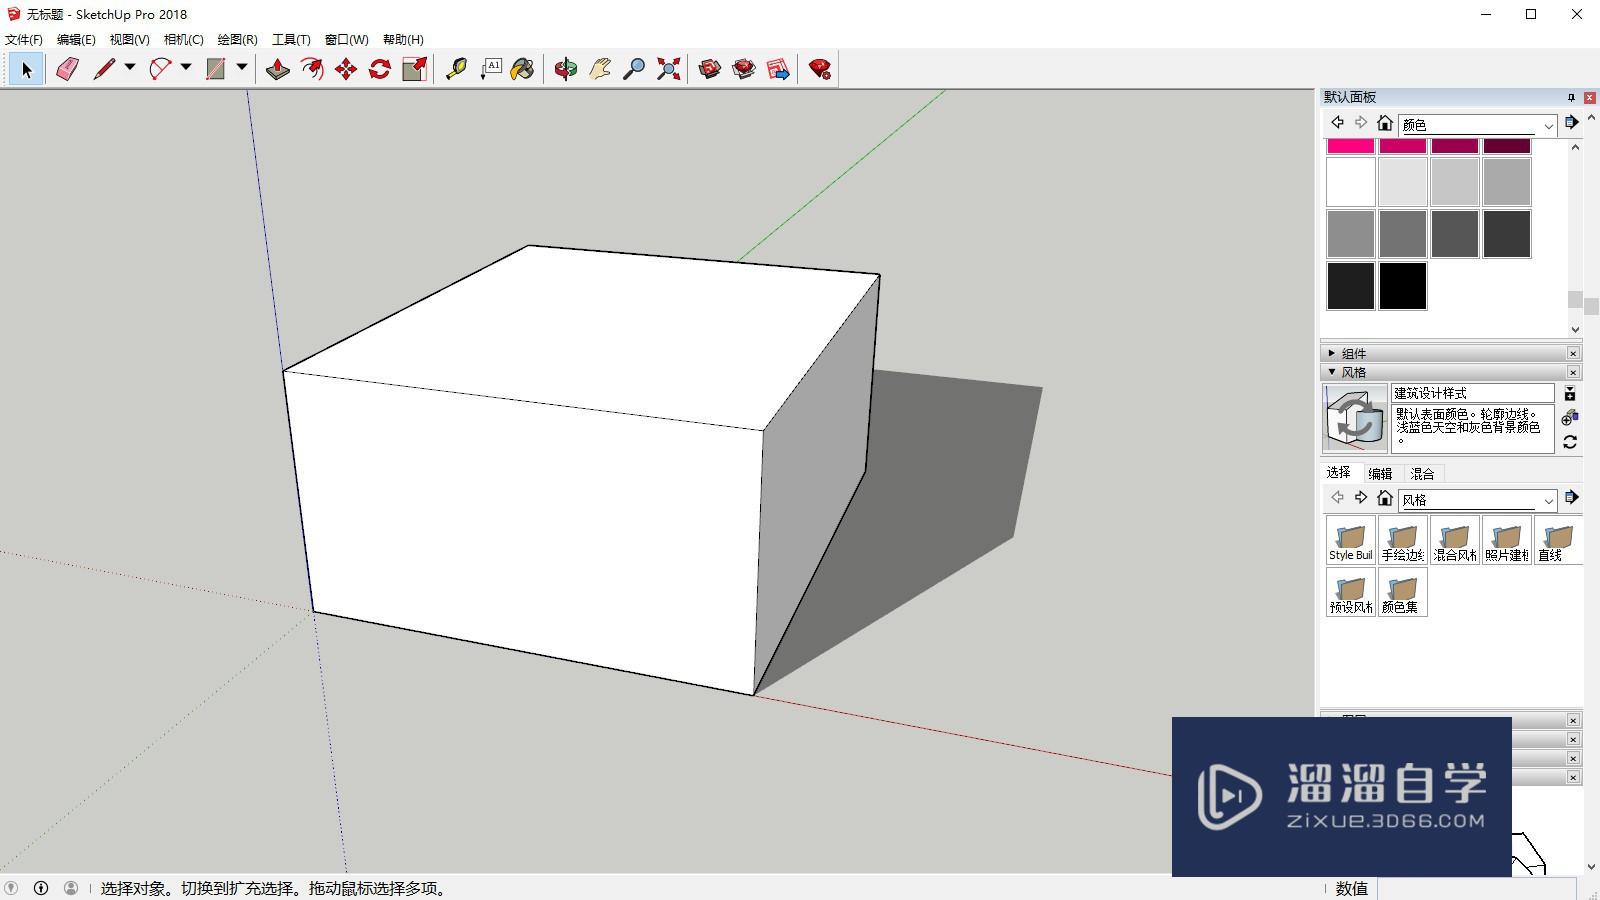
Task: Open materials panel details arrow menu
Action: pos(1571,122)
